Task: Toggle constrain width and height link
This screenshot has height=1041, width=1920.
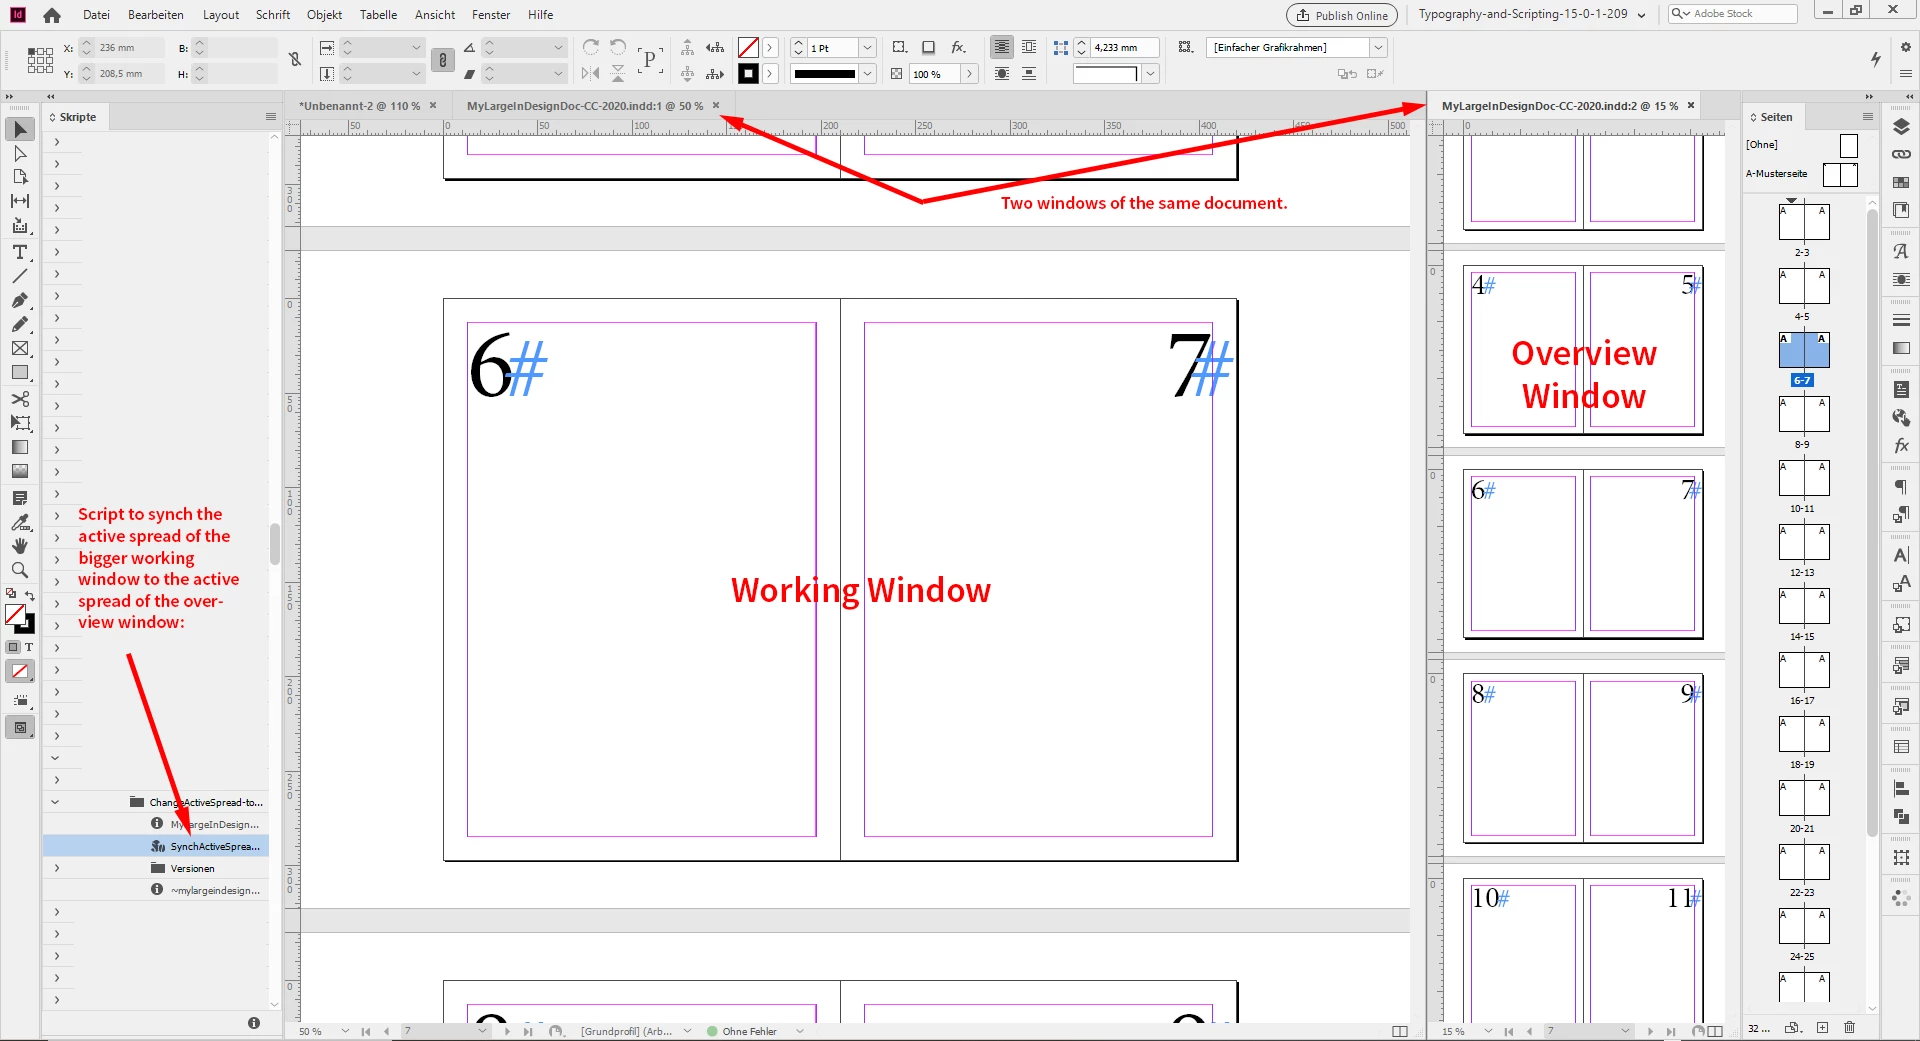Action: (295, 60)
